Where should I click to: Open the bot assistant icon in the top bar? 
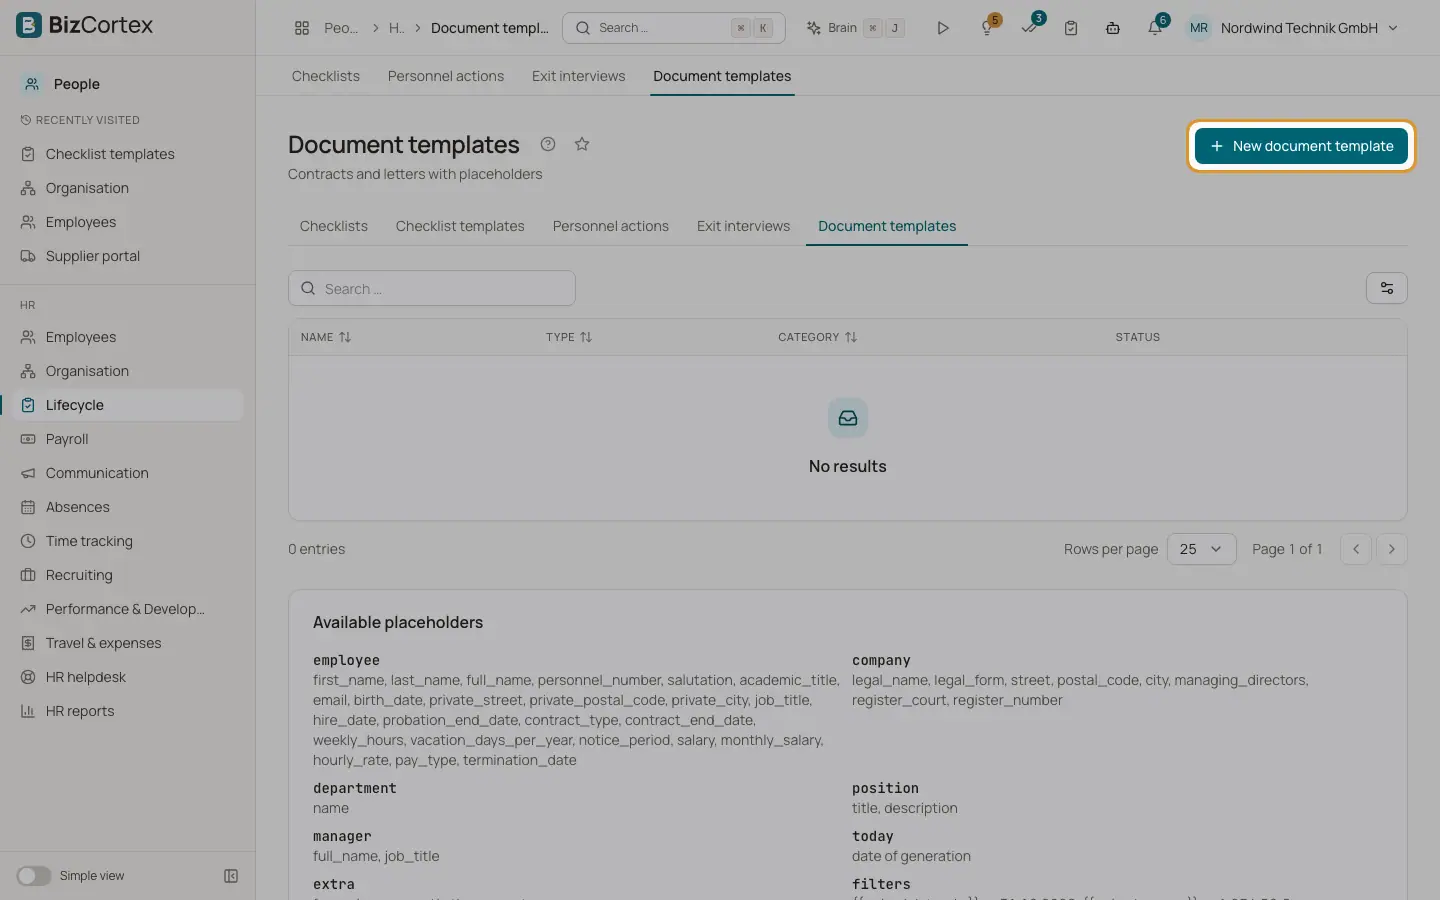point(1113,28)
